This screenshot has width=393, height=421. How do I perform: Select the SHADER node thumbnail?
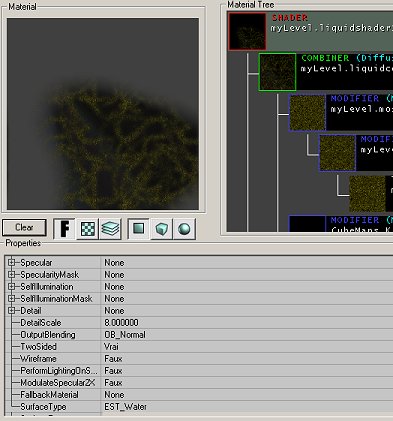(247, 32)
